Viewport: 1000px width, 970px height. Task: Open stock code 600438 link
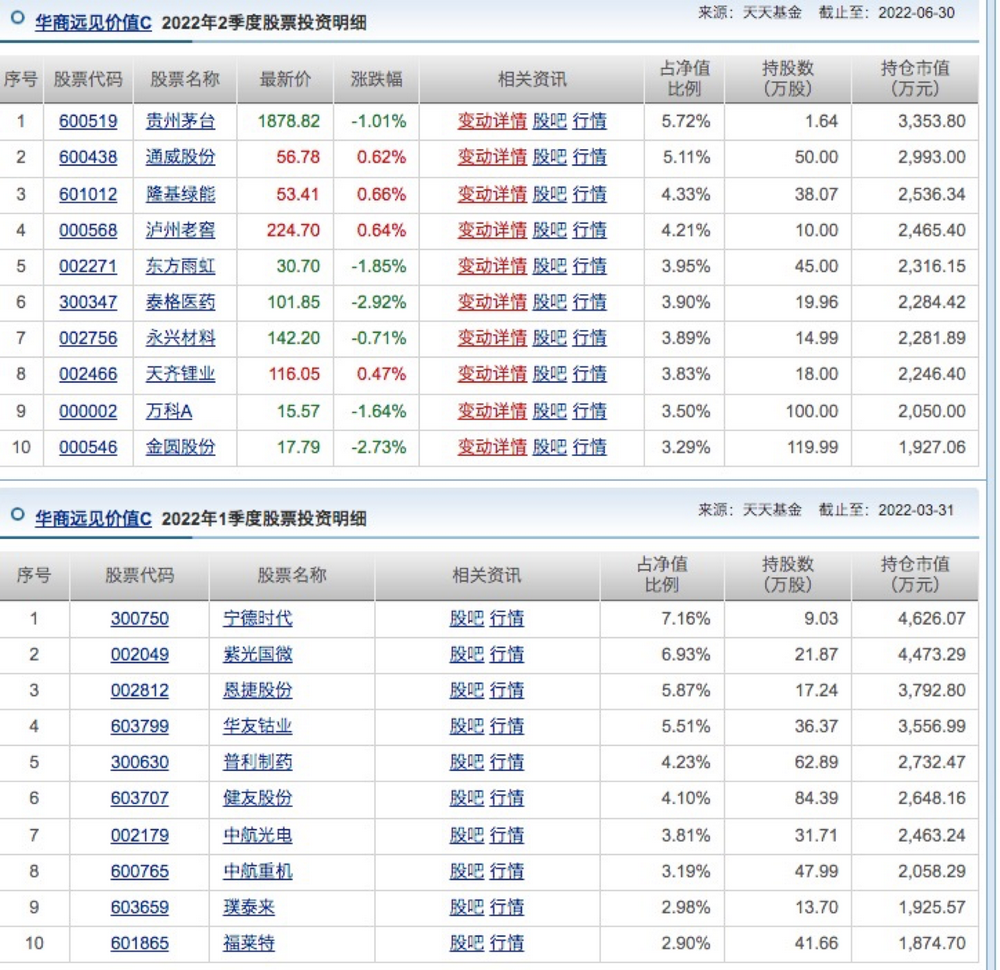pos(88,157)
